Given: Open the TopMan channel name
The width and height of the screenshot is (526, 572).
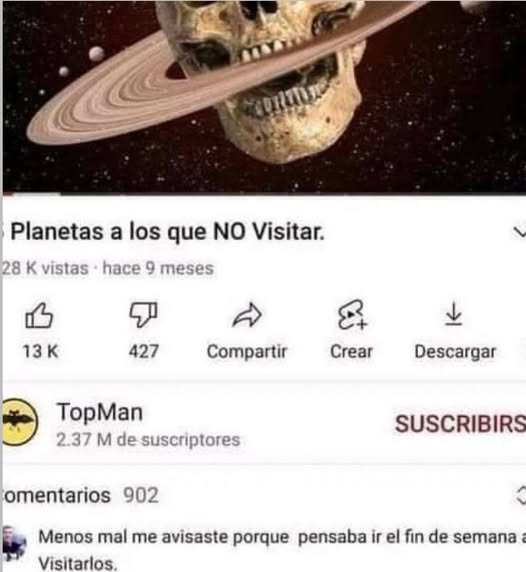Looking at the screenshot, I should tap(100, 412).
